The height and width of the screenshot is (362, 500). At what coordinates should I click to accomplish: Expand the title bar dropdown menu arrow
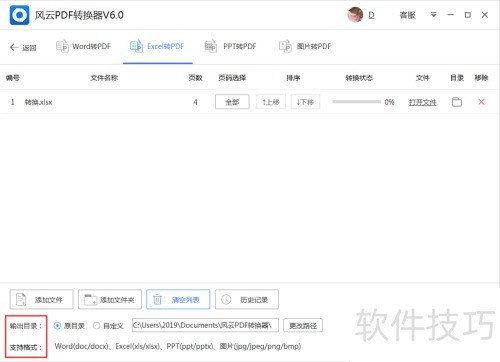click(433, 15)
